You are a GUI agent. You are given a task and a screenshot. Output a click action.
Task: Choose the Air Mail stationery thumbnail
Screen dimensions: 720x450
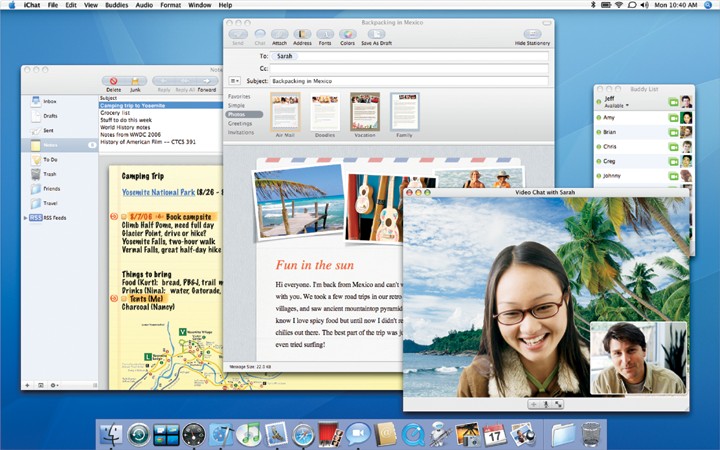click(285, 112)
